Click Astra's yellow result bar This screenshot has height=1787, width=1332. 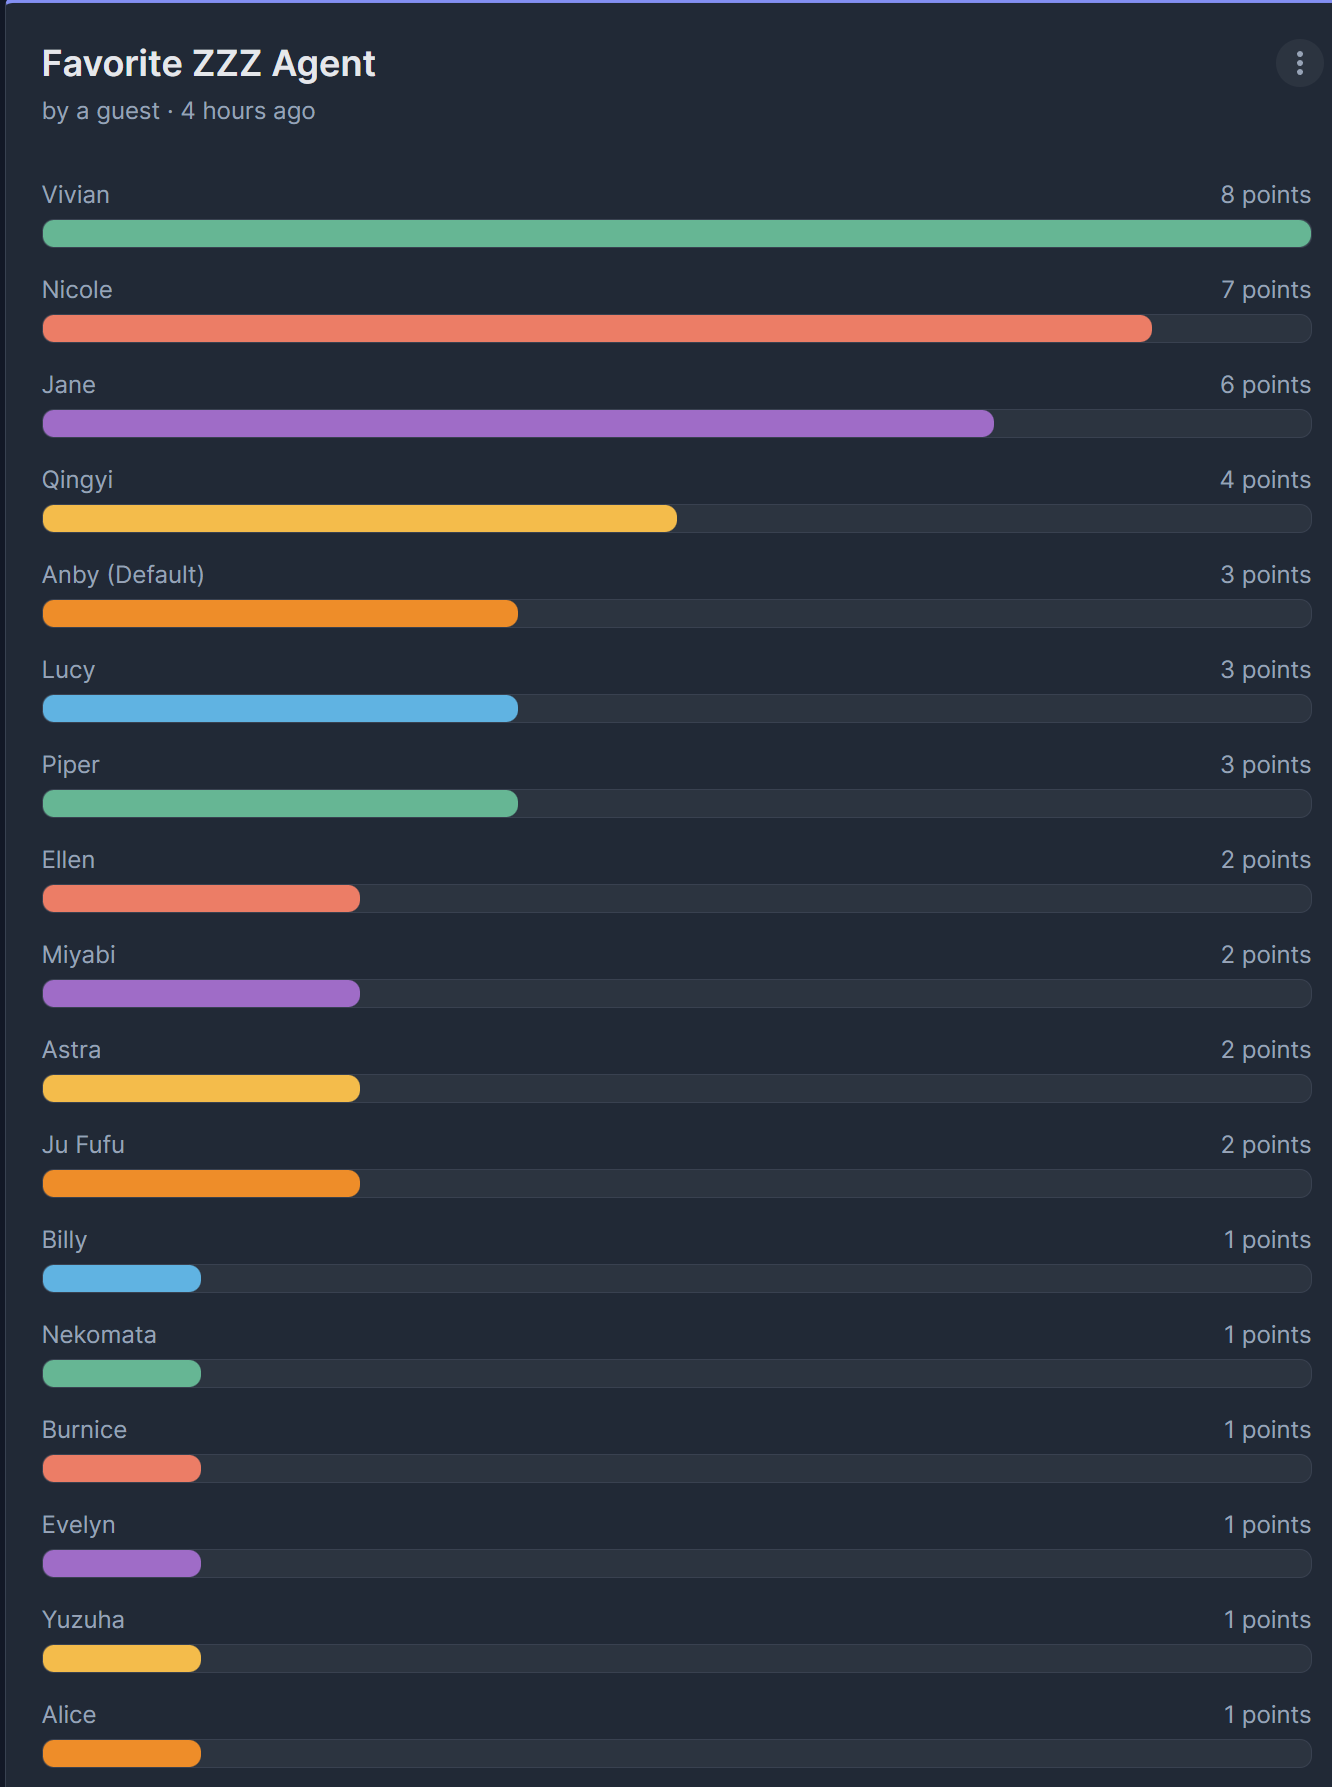click(x=201, y=1089)
